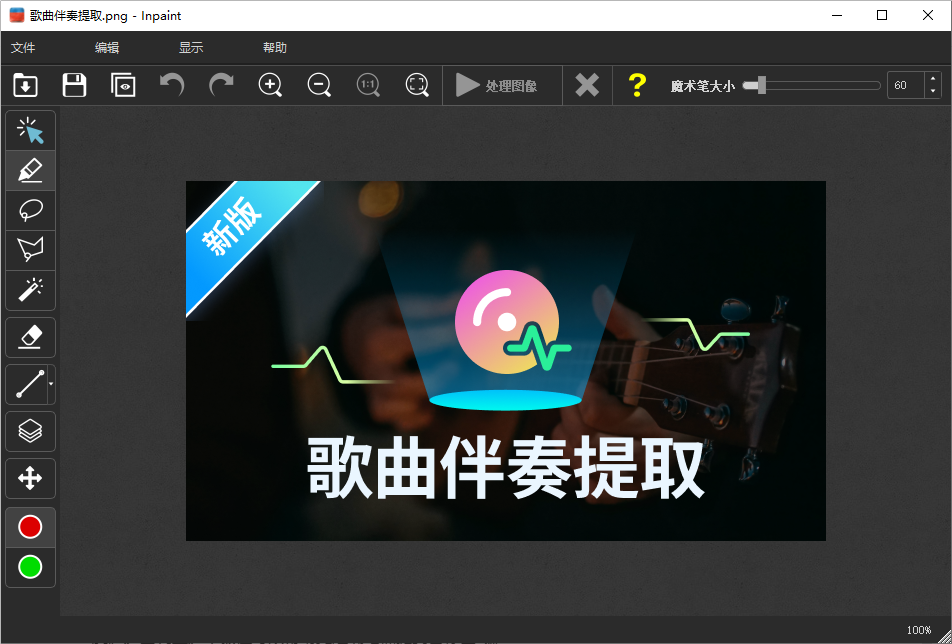Undo the last action
The image size is (952, 644).
(171, 85)
